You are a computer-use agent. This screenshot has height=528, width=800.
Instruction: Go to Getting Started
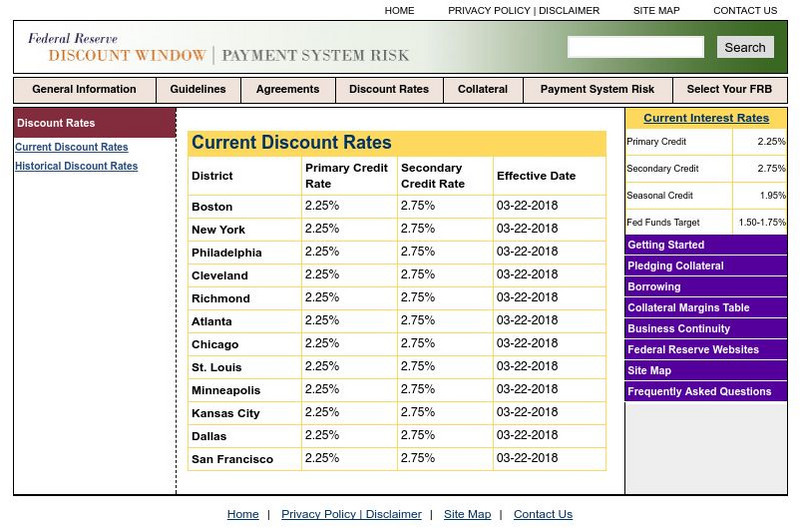click(x=706, y=245)
